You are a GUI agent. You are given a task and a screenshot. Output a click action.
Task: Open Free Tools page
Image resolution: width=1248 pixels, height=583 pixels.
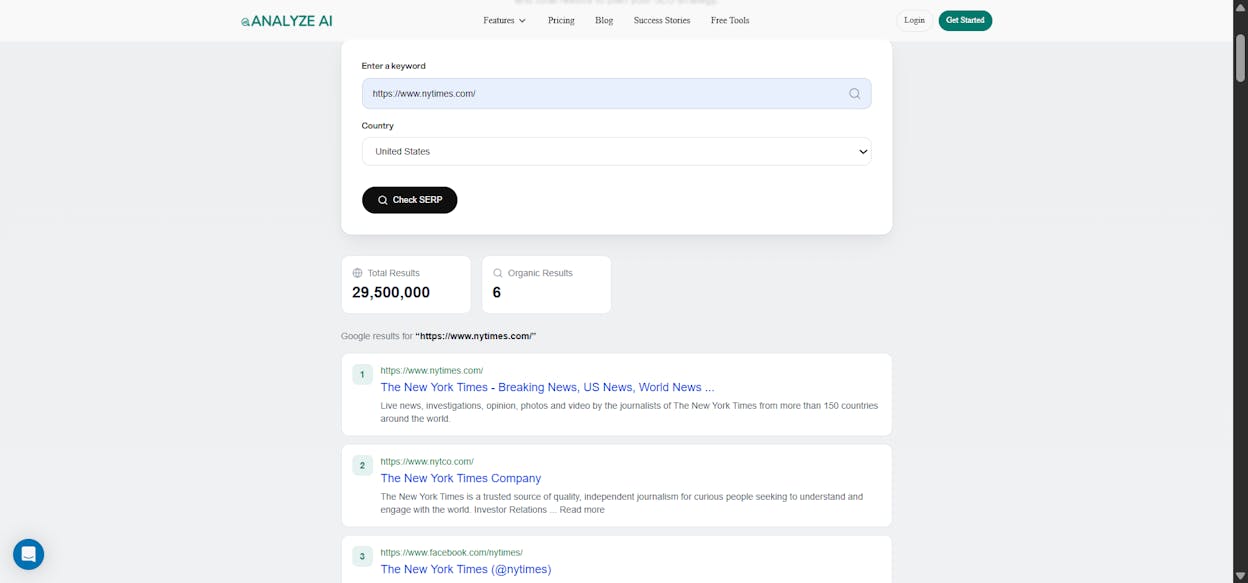click(x=730, y=20)
